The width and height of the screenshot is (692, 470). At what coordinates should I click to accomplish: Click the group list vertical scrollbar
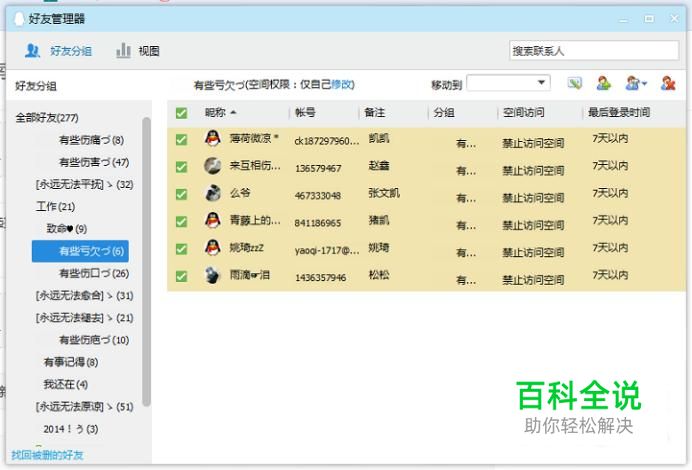[x=146, y=261]
